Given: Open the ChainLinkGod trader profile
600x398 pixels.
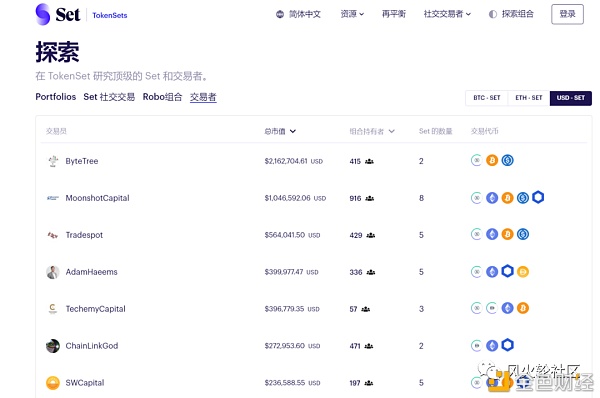Looking at the screenshot, I should tap(92, 346).
